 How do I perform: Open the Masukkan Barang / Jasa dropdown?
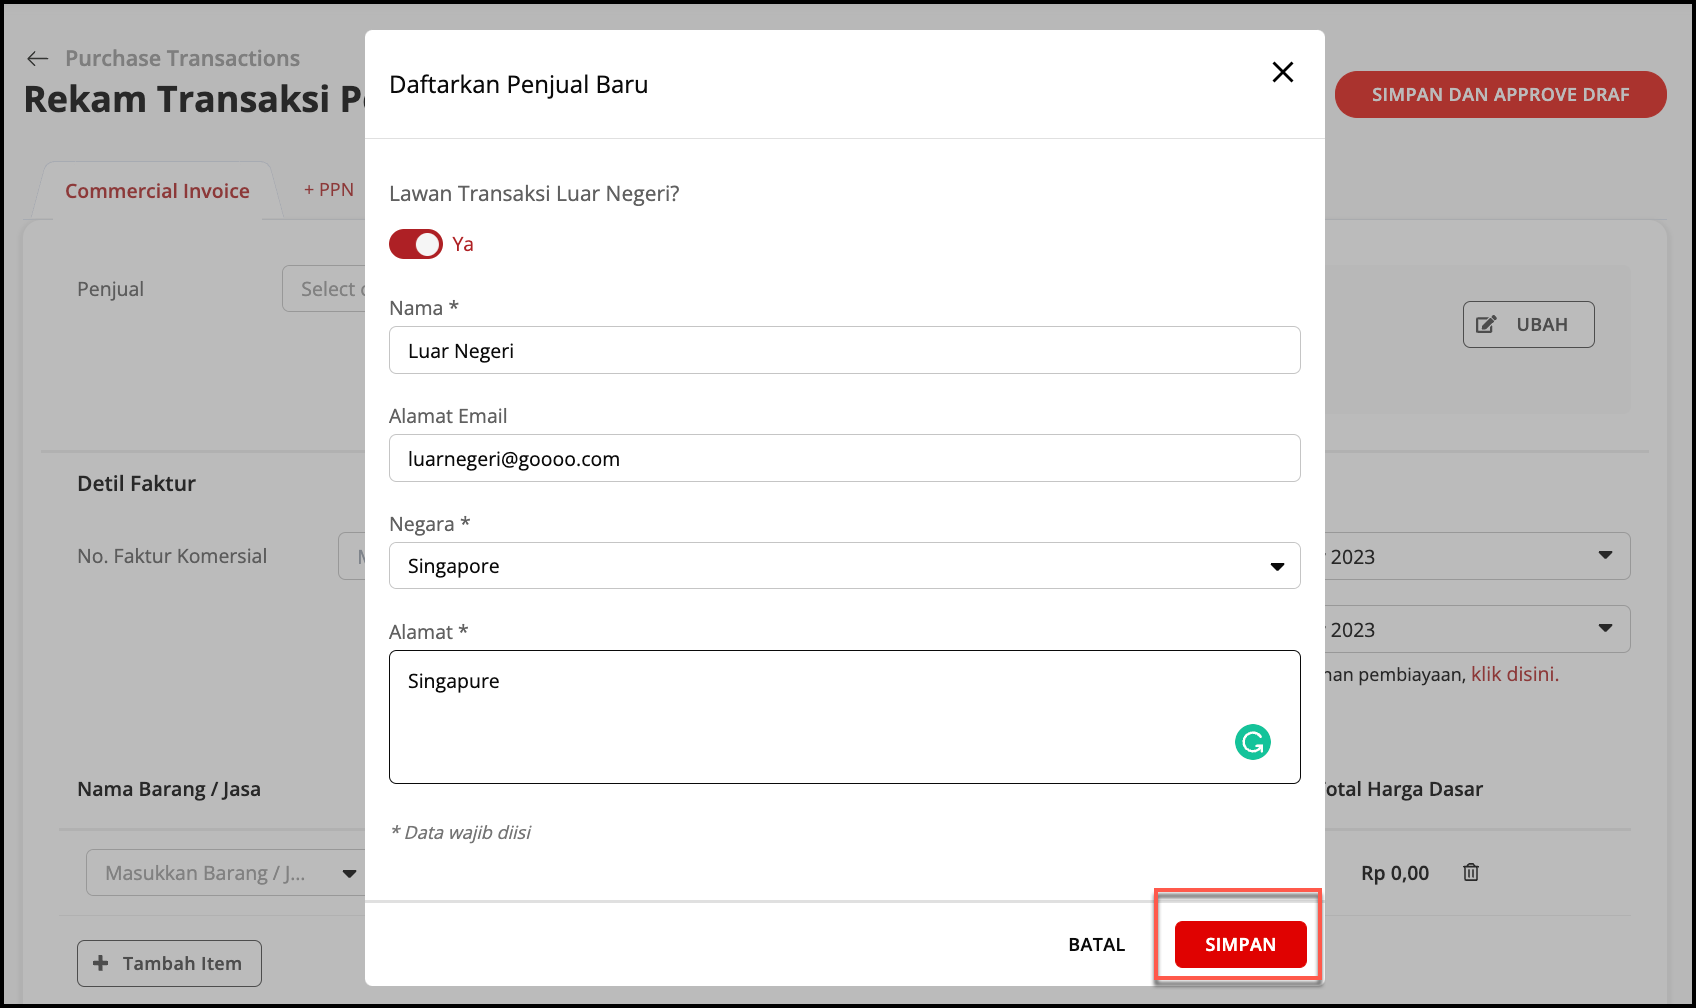226,873
